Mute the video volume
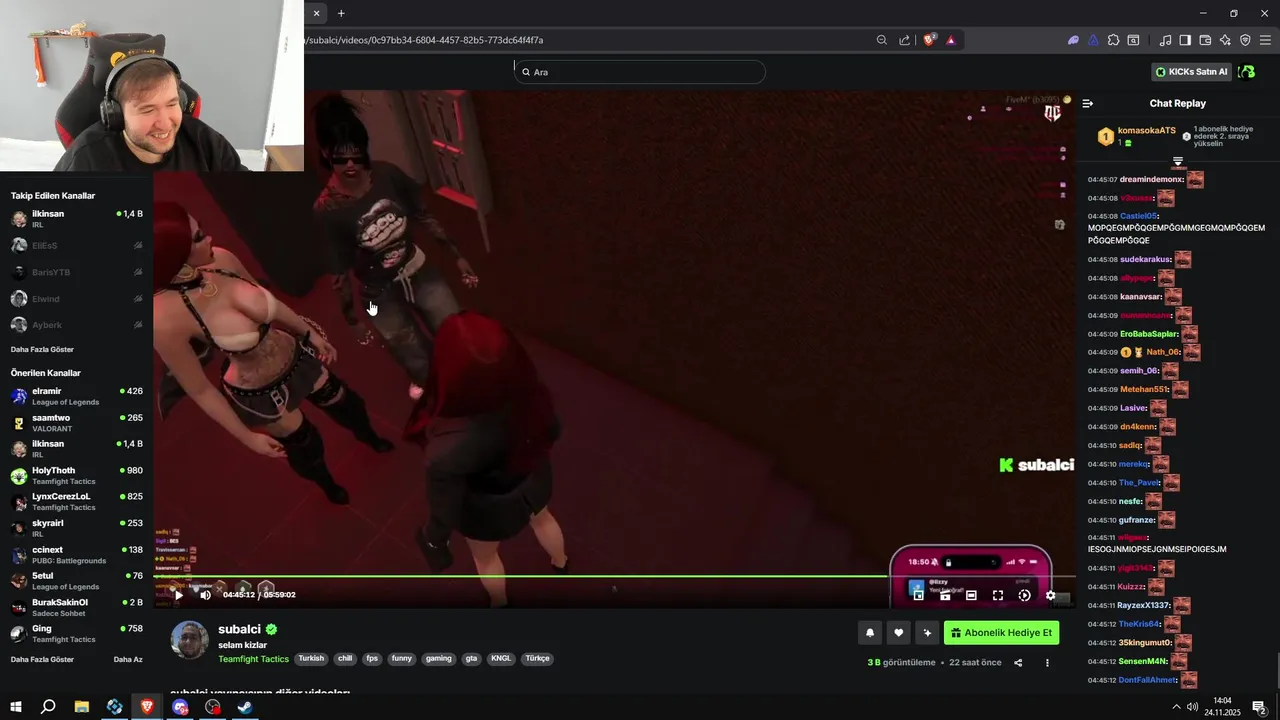The image size is (1280, 720). pos(205,595)
